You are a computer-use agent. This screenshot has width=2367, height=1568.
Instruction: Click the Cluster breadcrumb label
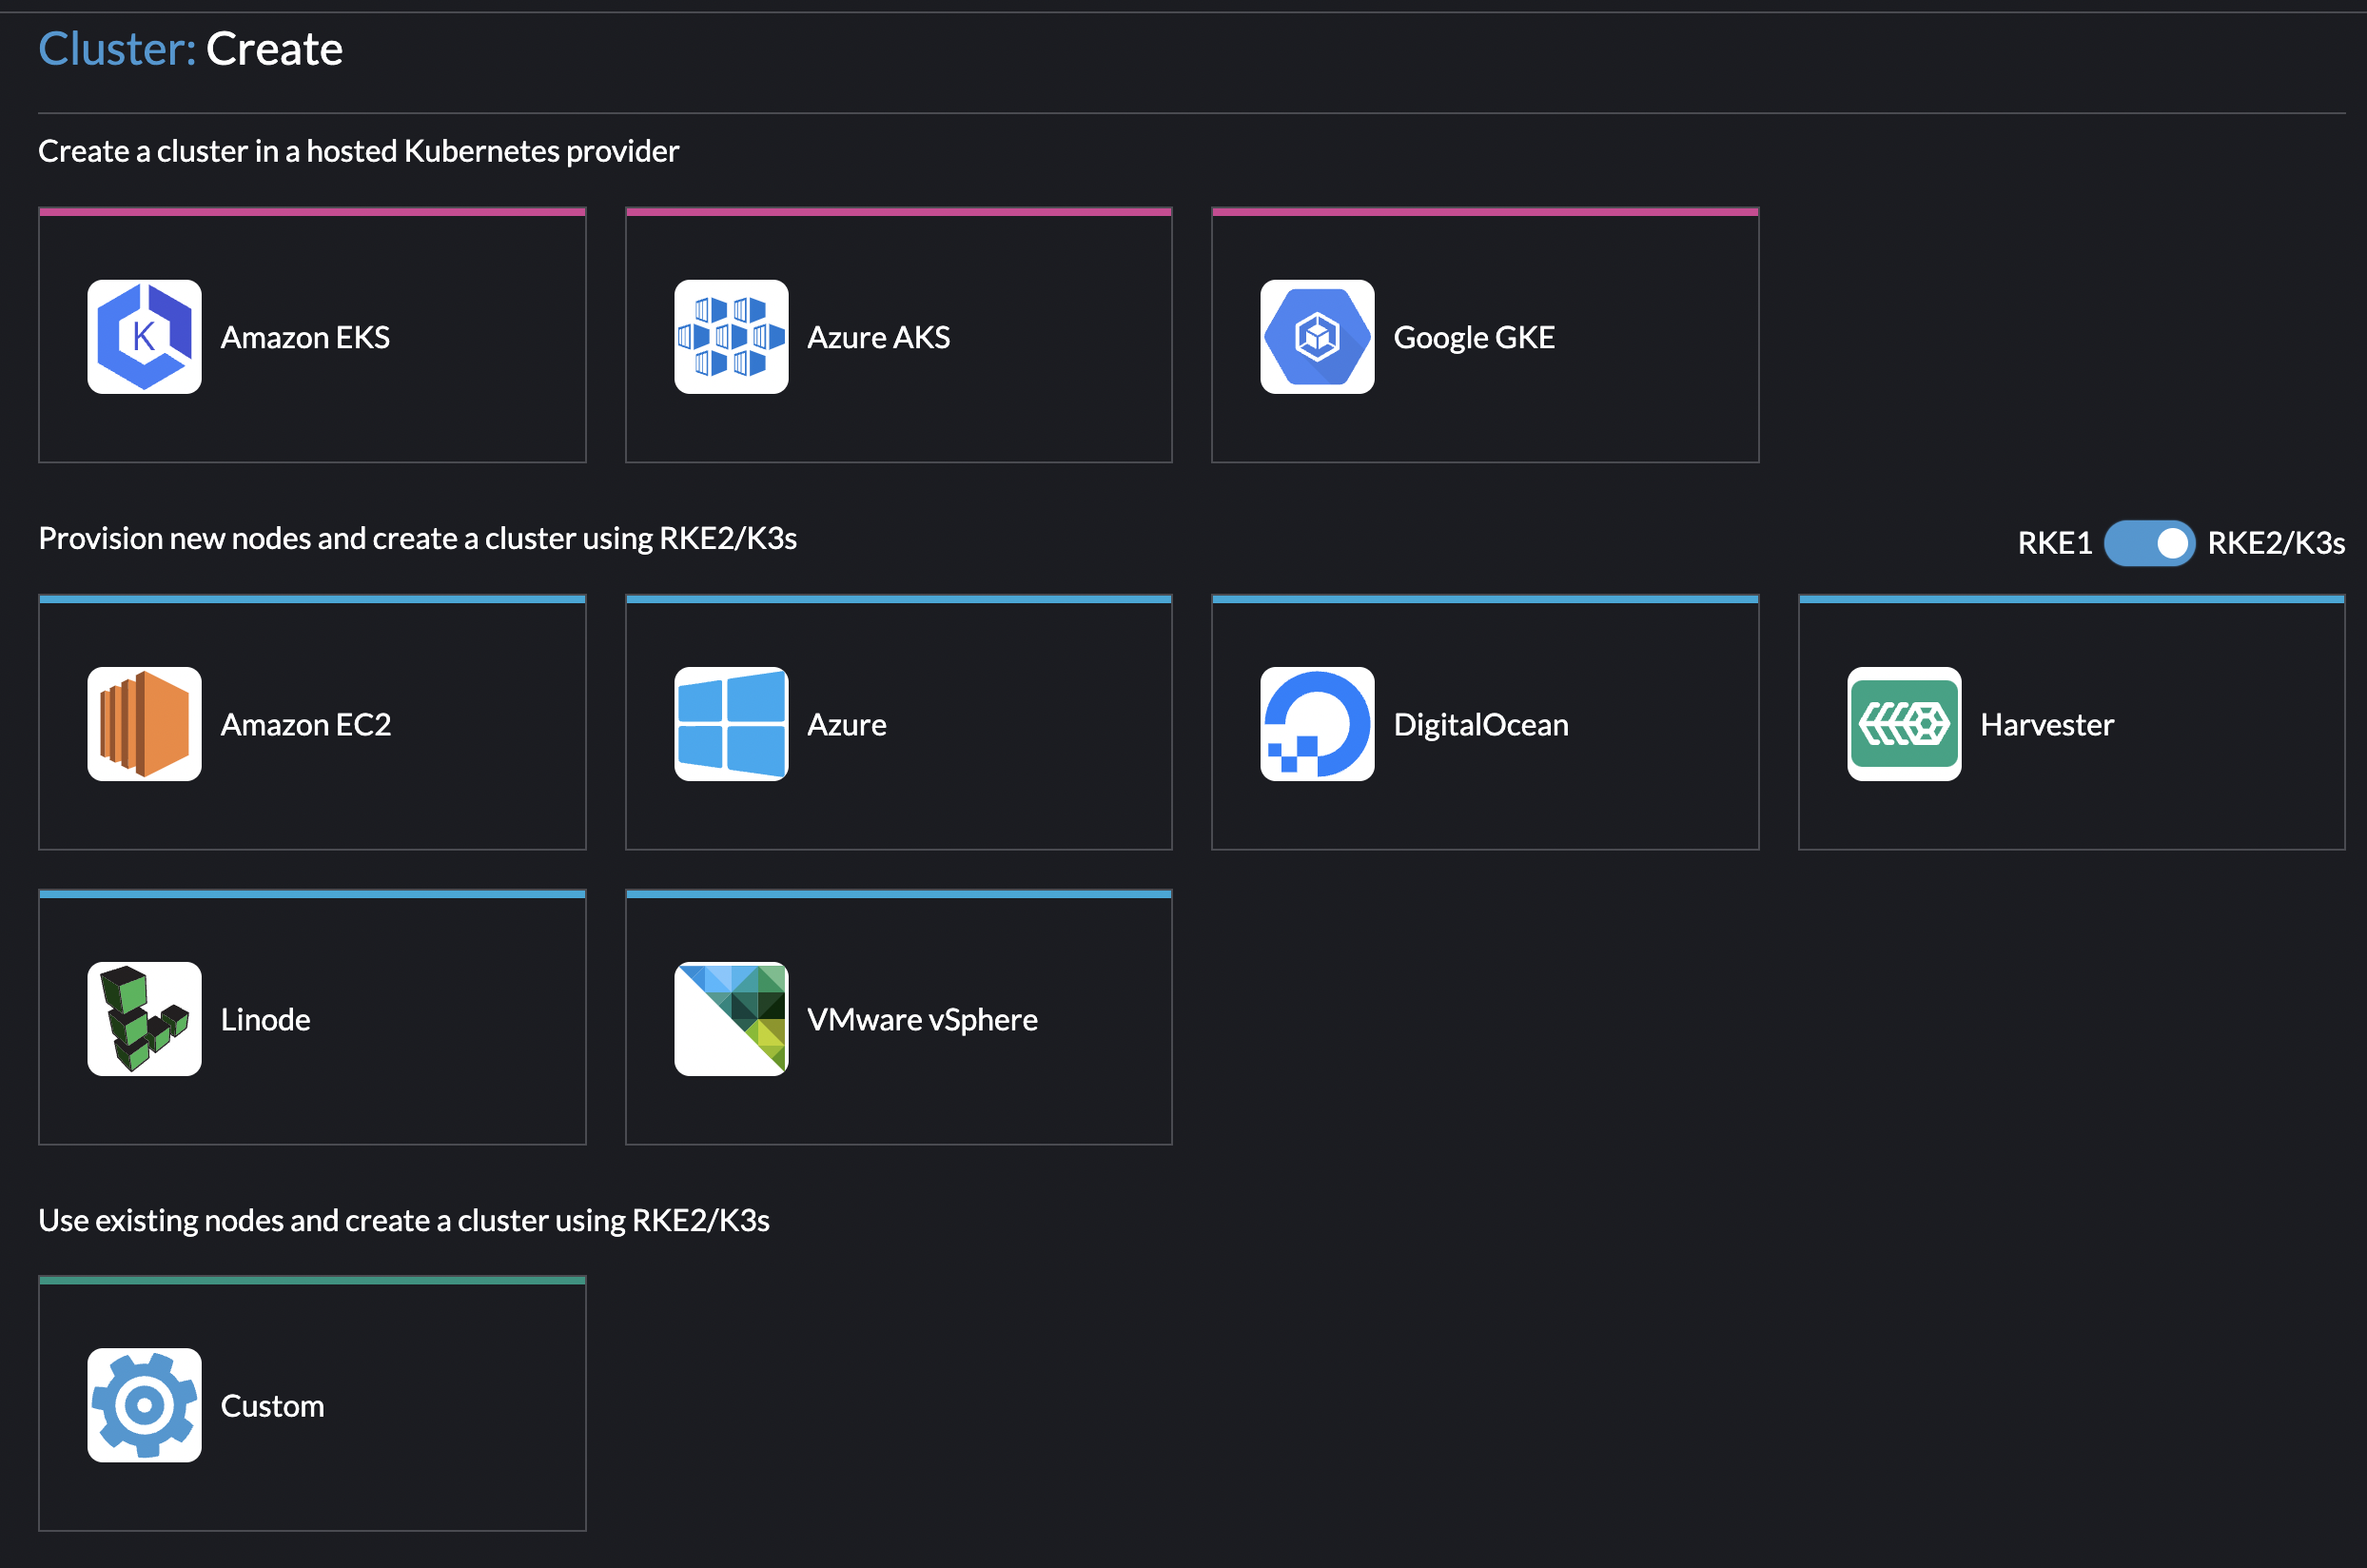point(114,47)
